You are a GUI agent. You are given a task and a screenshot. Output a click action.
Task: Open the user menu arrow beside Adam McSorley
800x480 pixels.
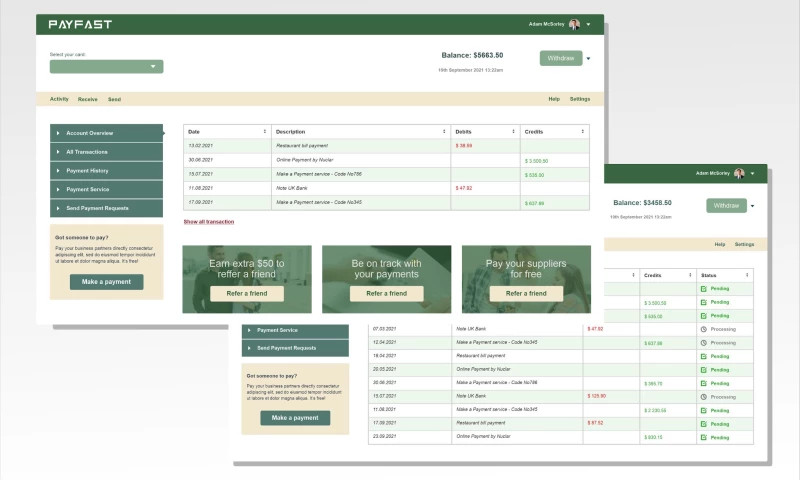(x=588, y=24)
